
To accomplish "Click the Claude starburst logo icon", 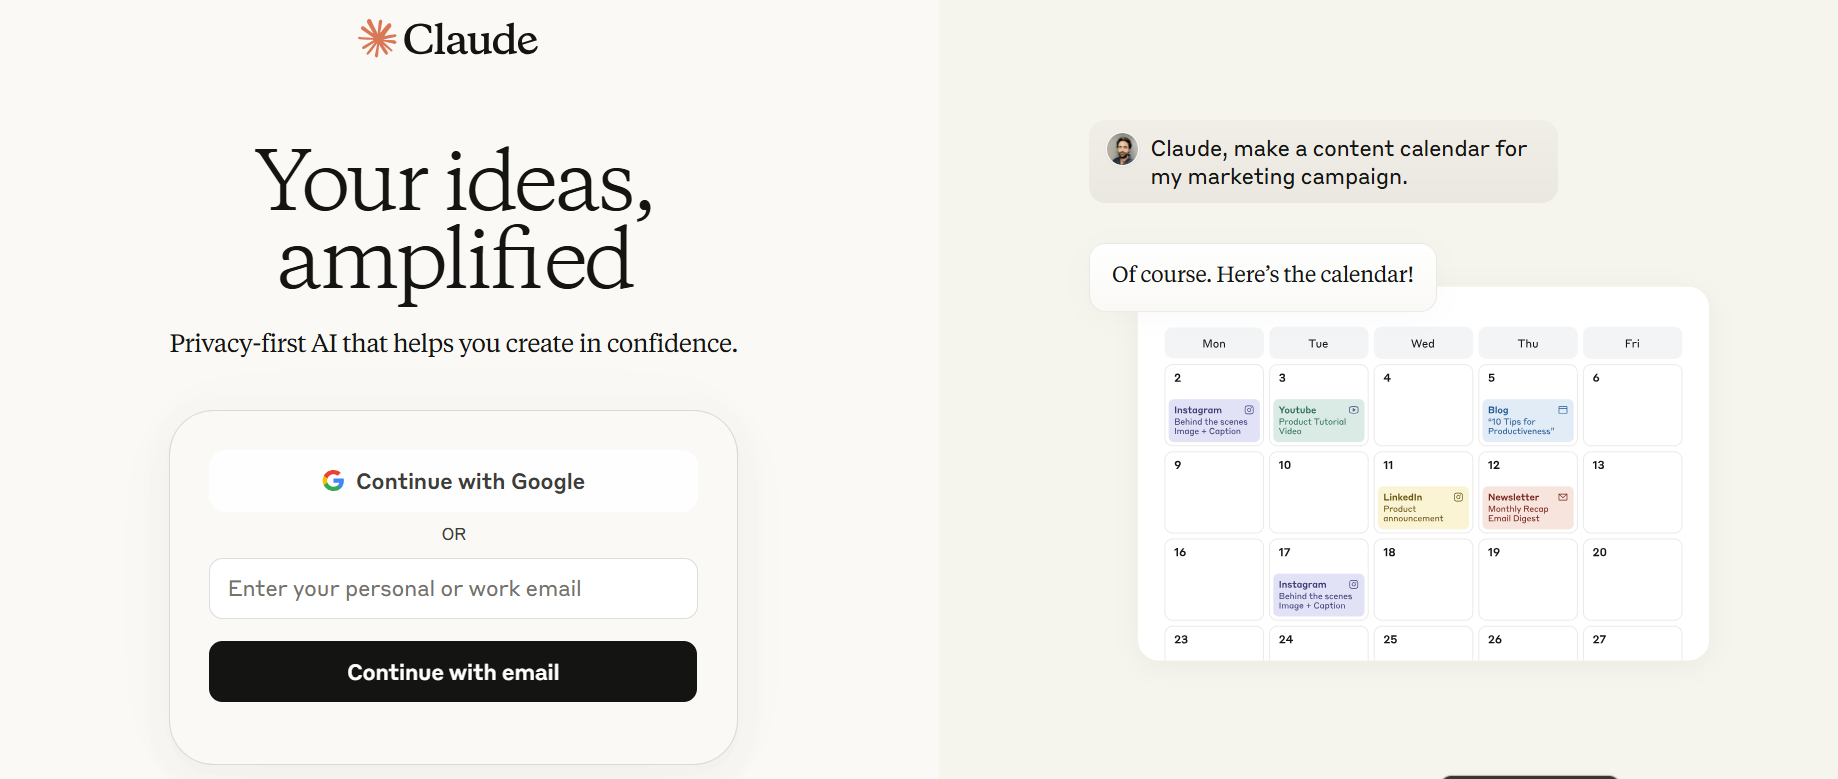I will click(377, 39).
